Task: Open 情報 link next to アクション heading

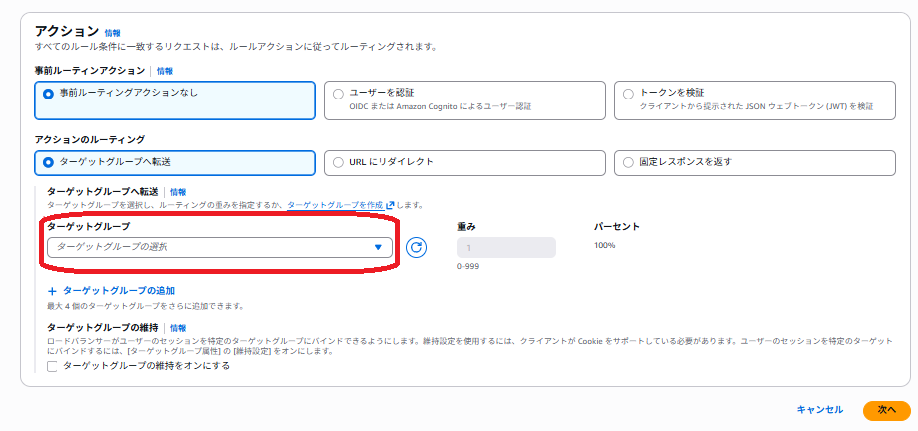Action: 112,33
